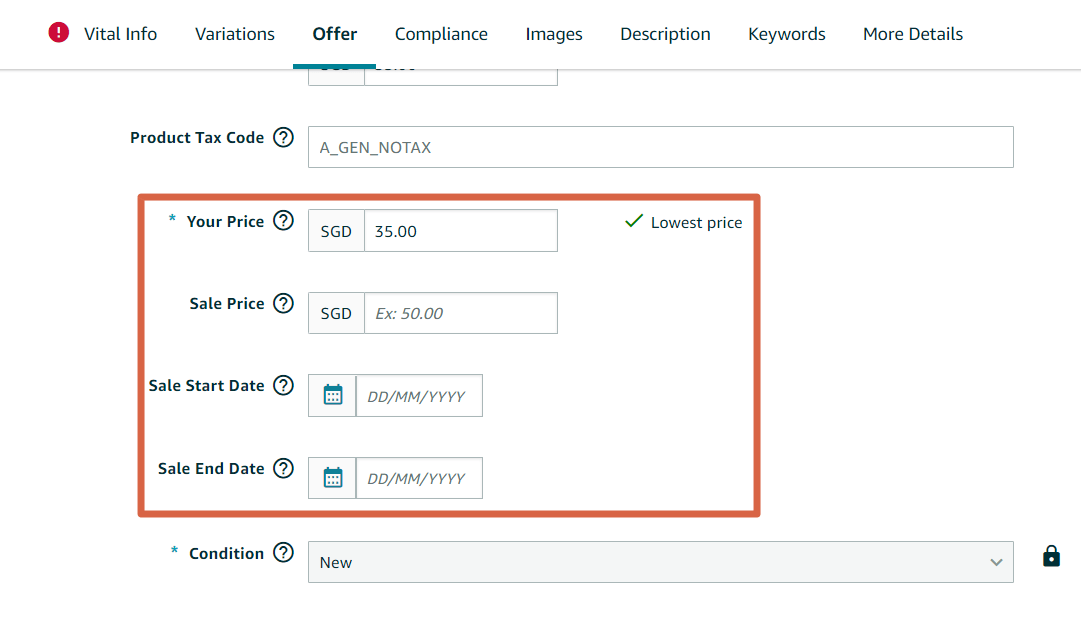Click the Condition help icon

tap(284, 552)
